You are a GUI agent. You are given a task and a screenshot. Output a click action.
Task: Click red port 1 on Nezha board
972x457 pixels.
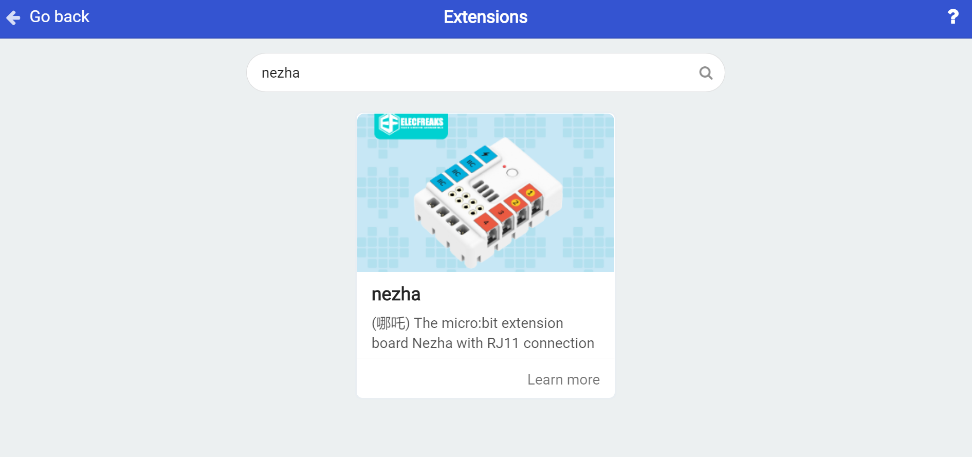coord(531,193)
